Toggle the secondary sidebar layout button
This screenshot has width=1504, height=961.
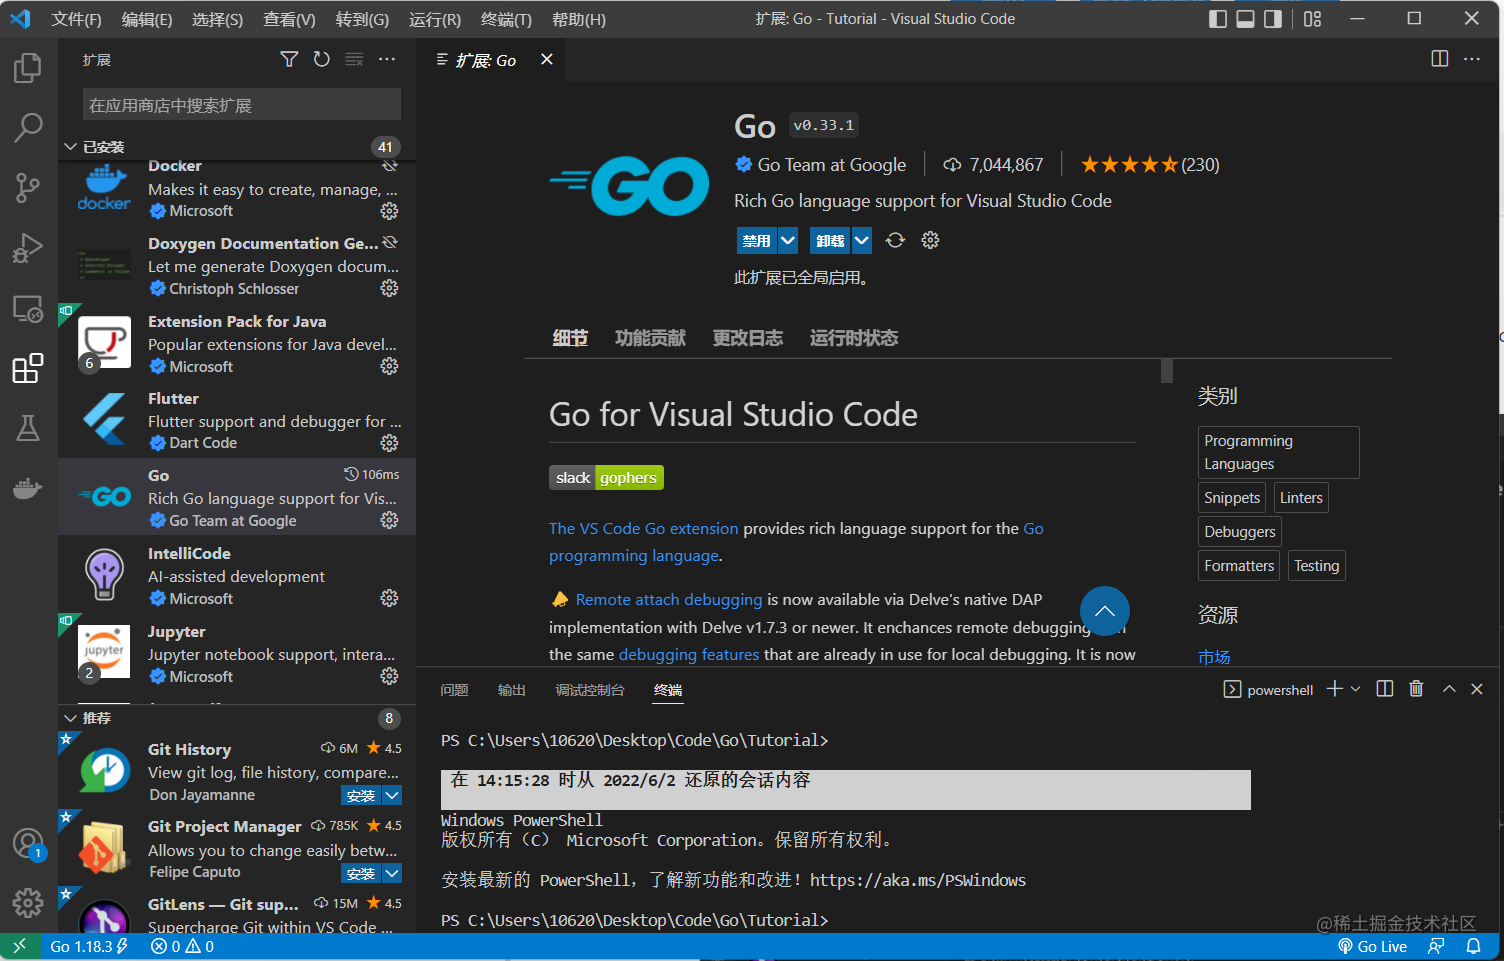[1273, 19]
